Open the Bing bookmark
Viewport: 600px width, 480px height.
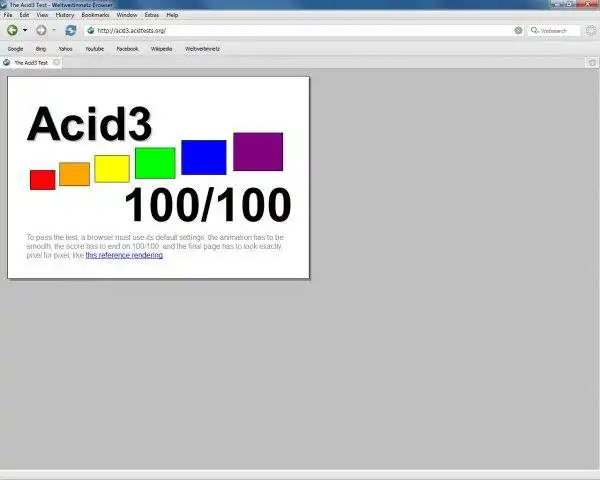click(x=41, y=49)
